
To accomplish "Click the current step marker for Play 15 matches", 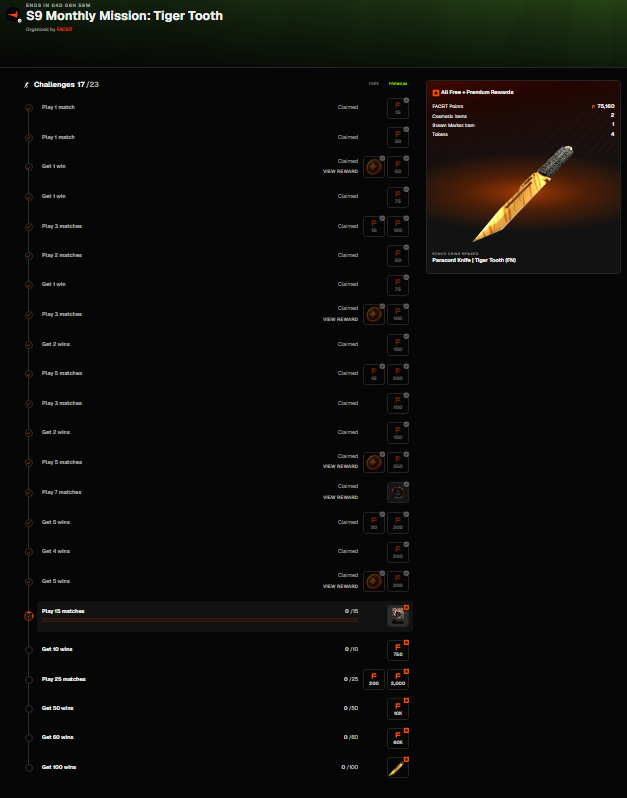I will coord(29,616).
